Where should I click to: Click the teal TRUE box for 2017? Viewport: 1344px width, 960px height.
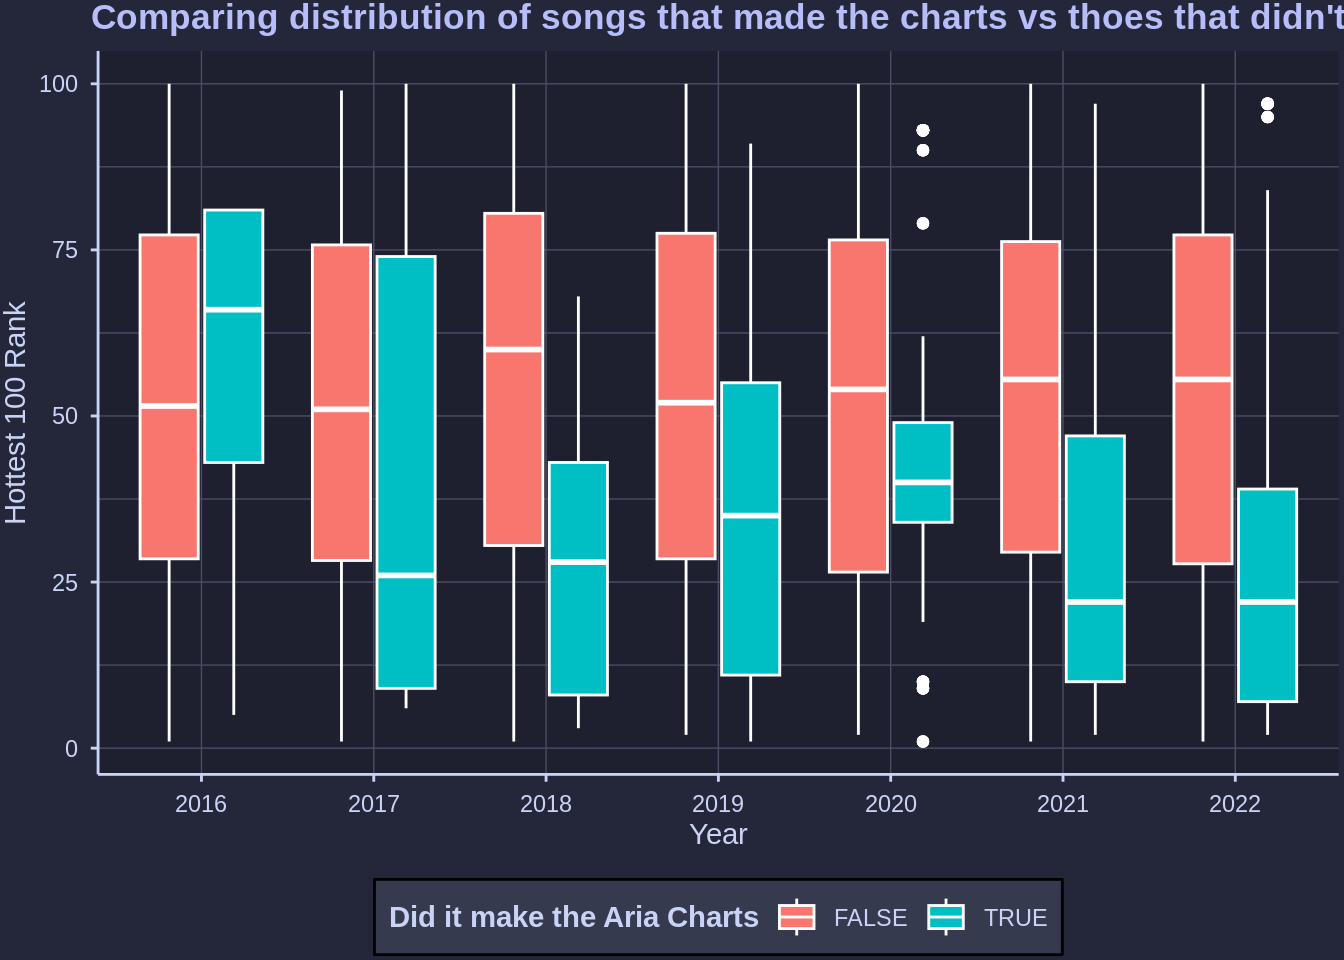(x=406, y=472)
